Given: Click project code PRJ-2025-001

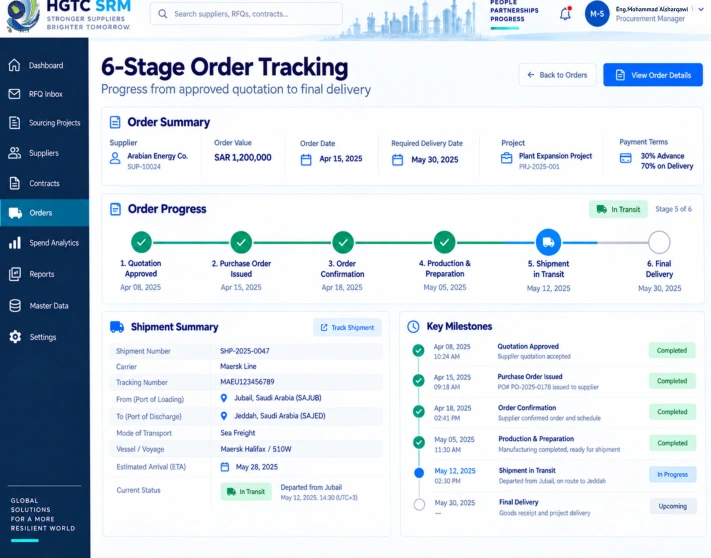Looking at the screenshot, I should [539, 167].
